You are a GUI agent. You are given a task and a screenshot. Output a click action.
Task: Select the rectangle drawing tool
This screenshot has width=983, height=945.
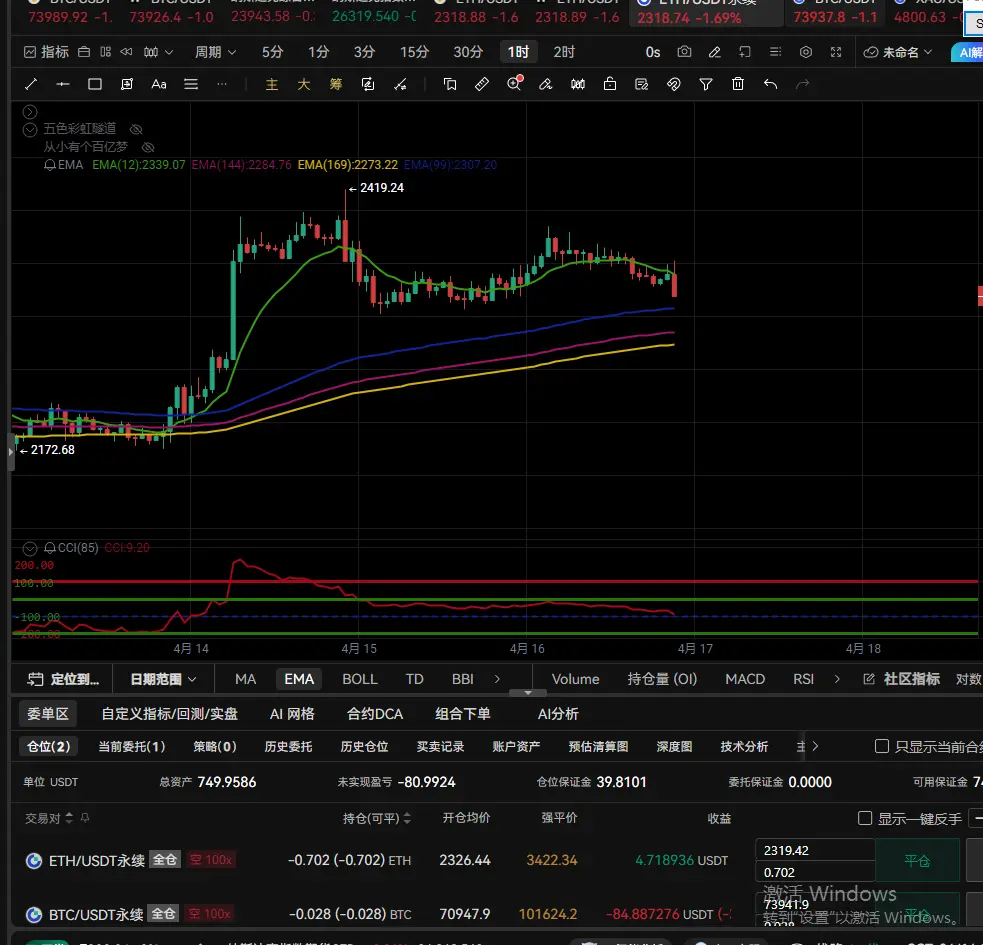95,84
